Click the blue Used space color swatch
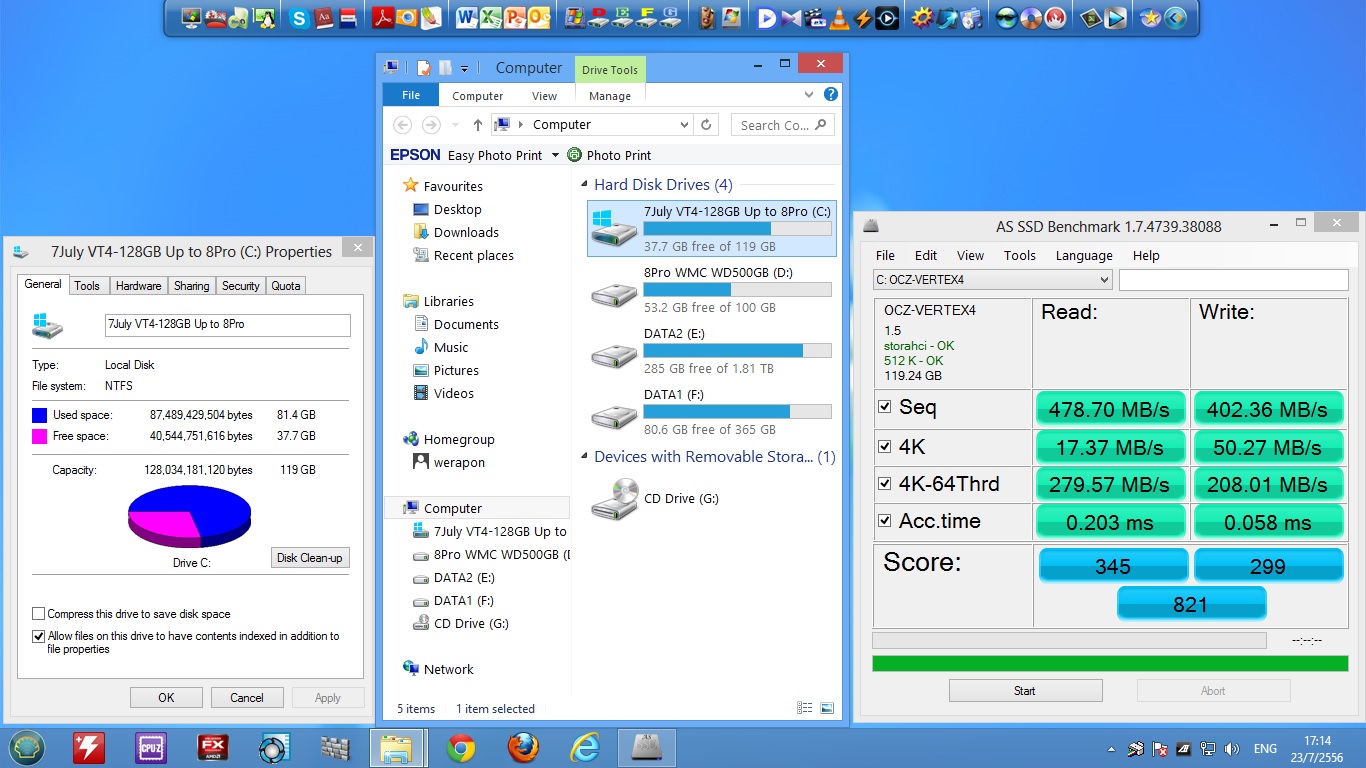 click(40, 415)
